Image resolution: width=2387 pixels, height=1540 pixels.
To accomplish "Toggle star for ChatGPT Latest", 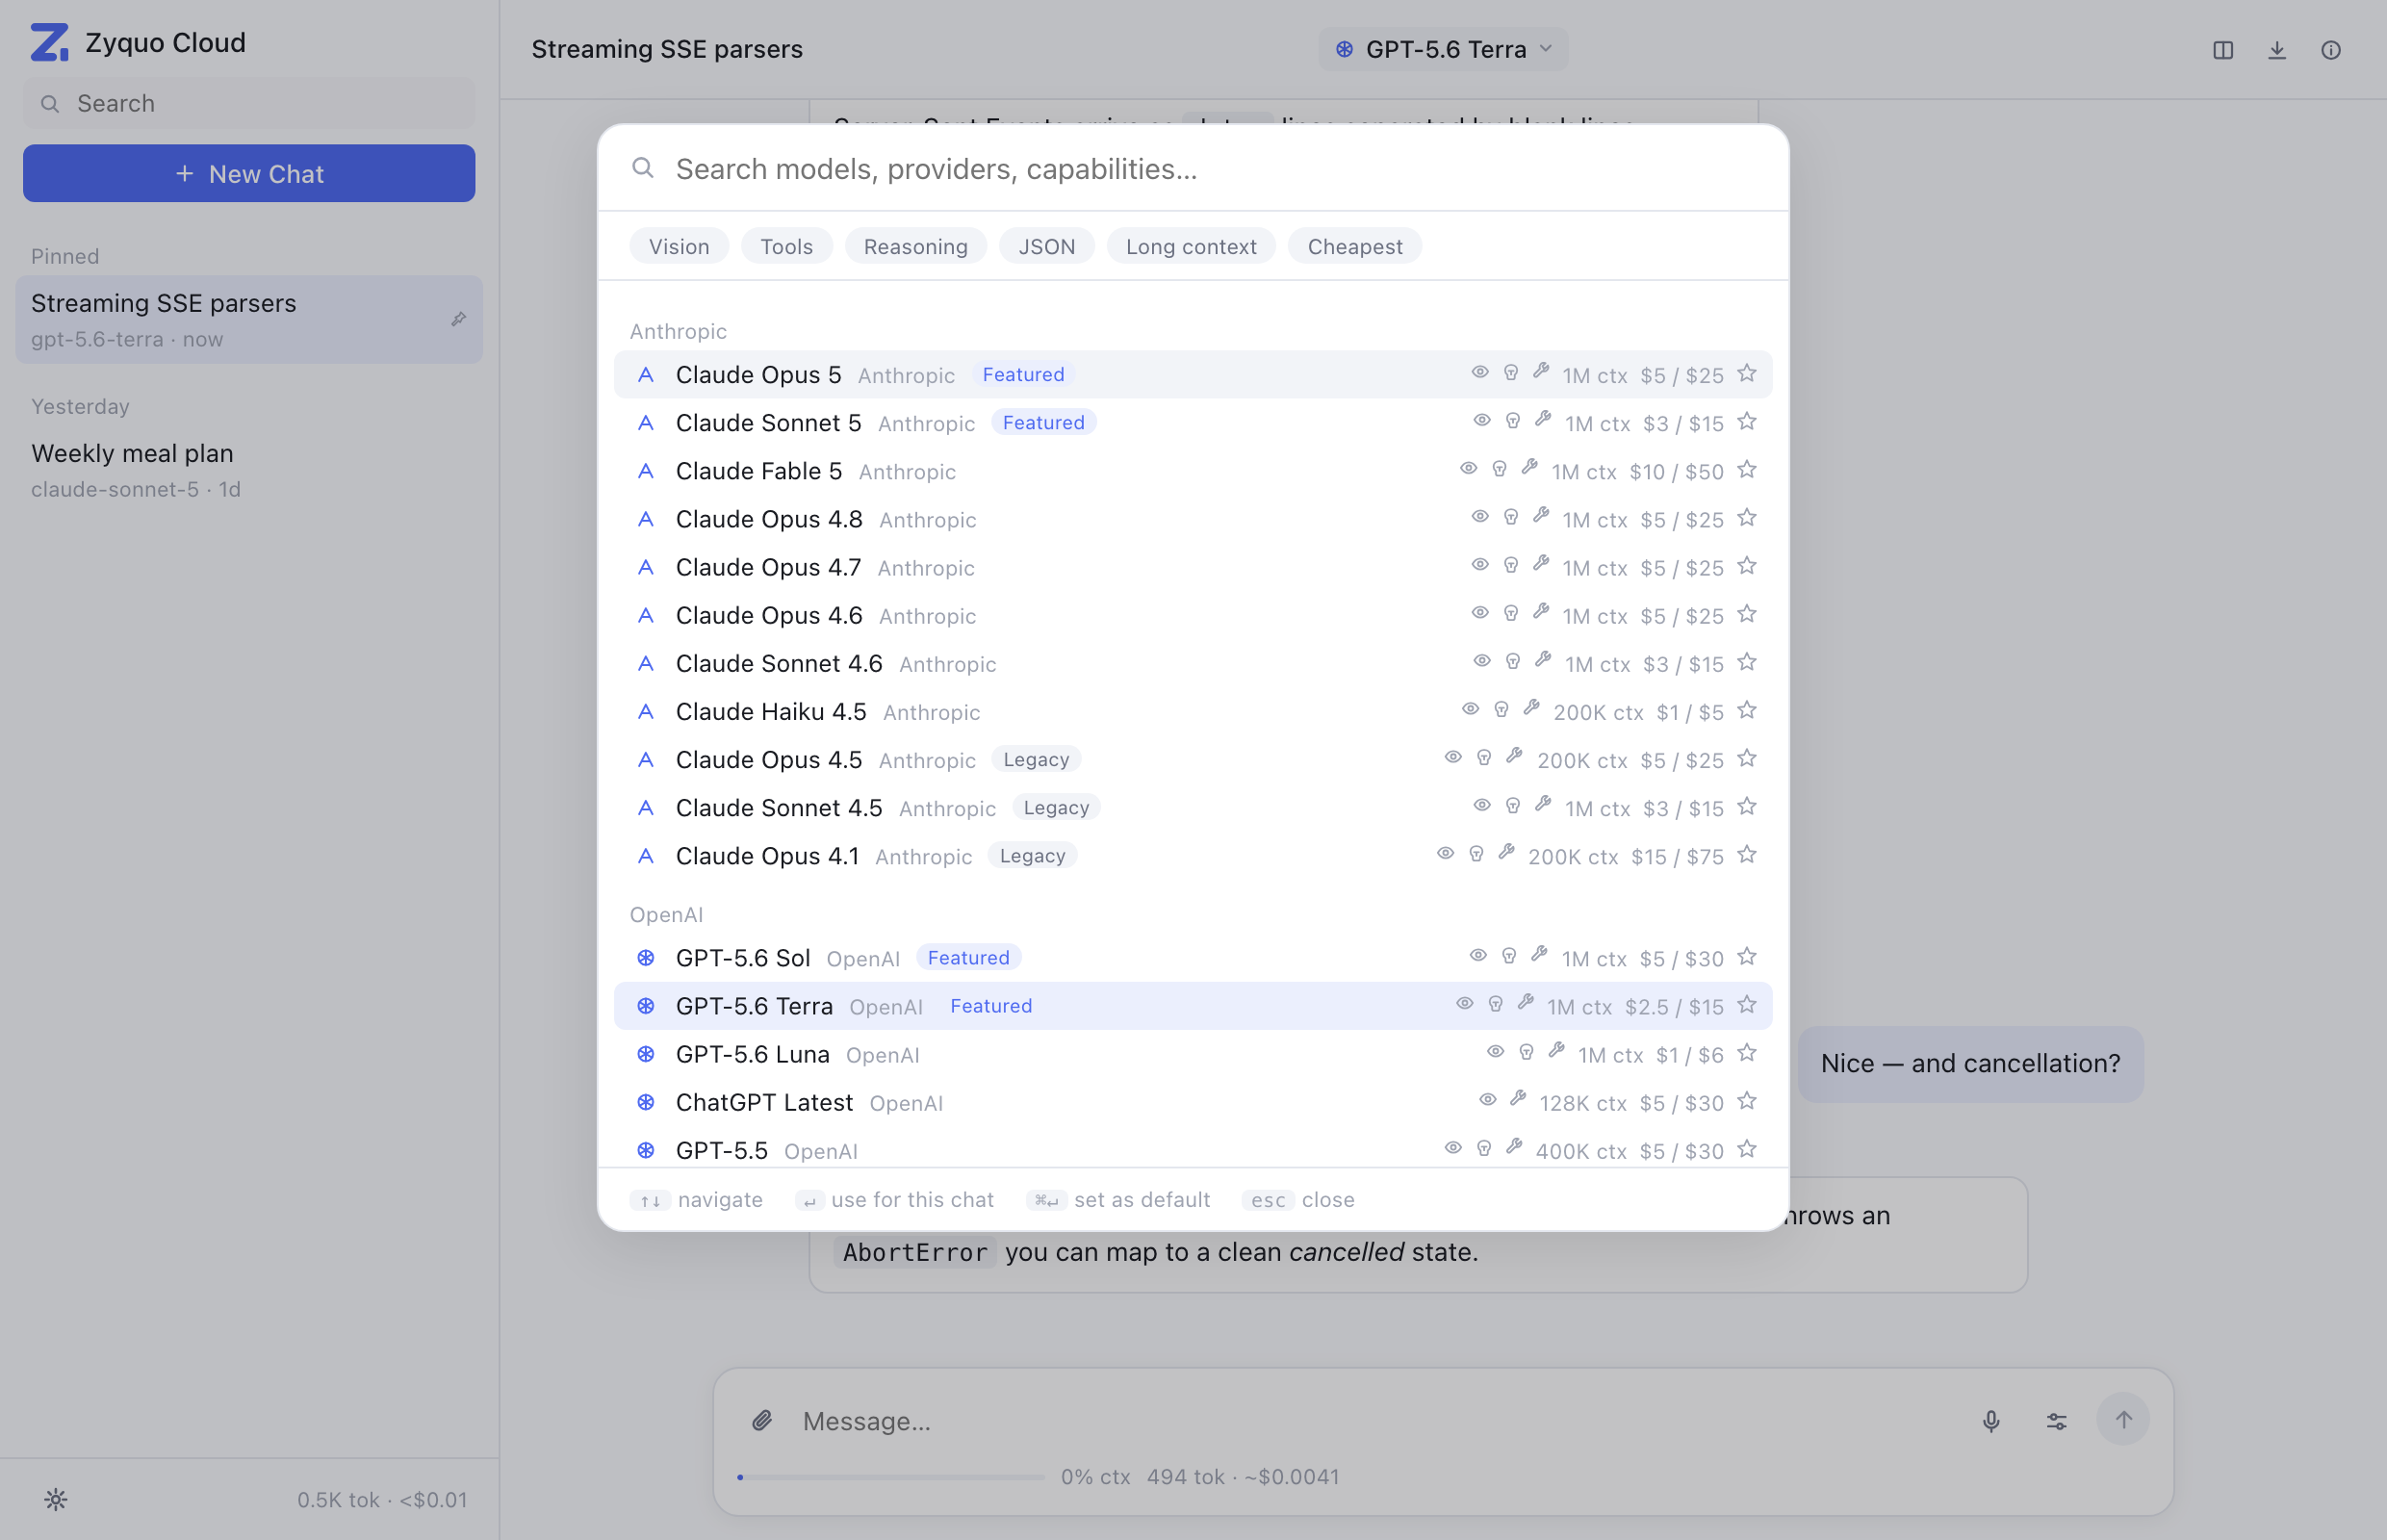I will [1746, 1101].
